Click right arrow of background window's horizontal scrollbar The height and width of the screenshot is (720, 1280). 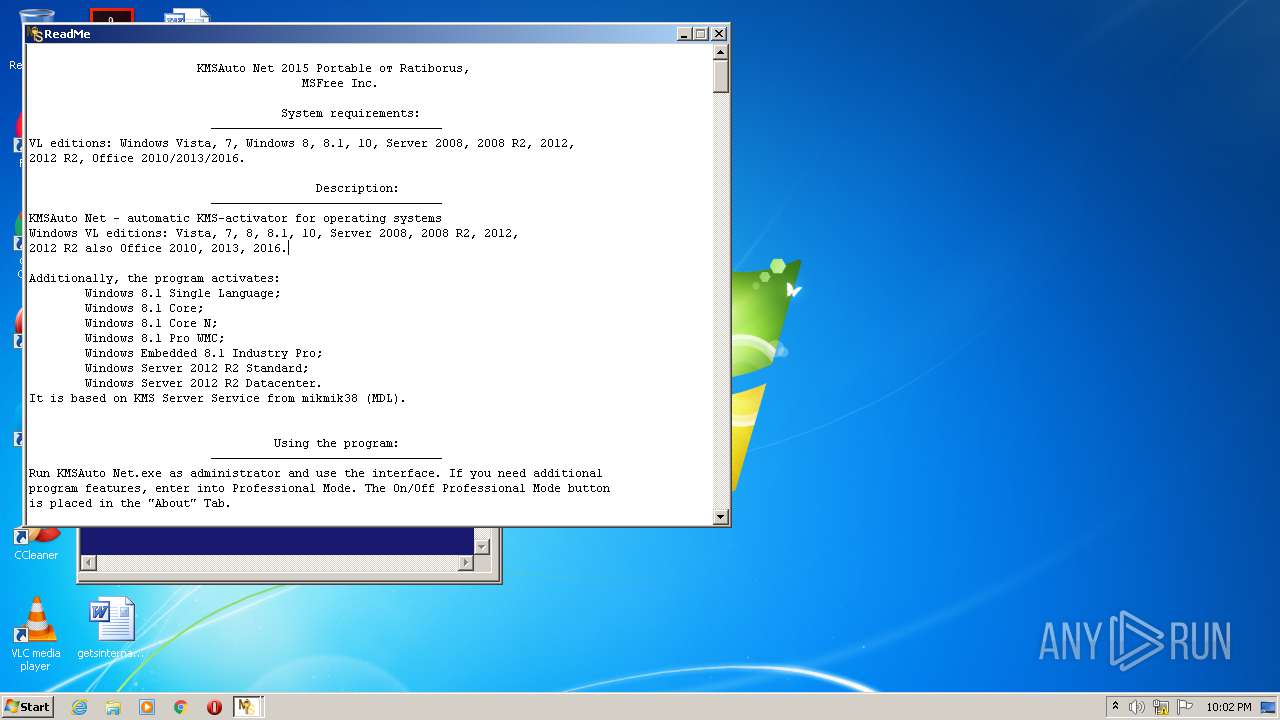pyautogui.click(x=465, y=563)
